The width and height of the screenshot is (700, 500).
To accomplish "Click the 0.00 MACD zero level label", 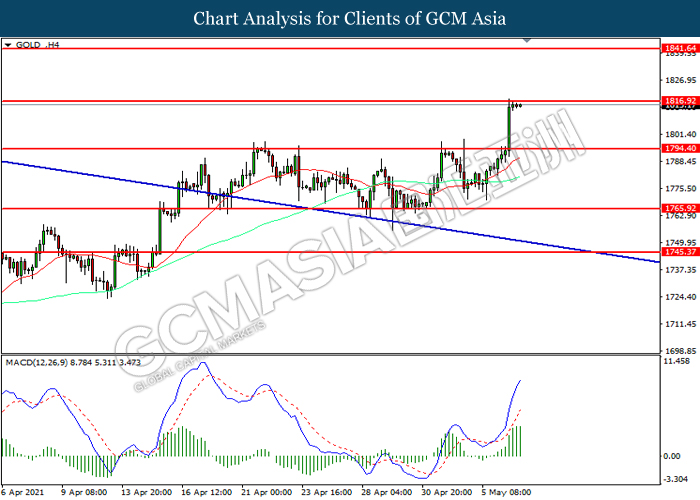I will pyautogui.click(x=672, y=456).
